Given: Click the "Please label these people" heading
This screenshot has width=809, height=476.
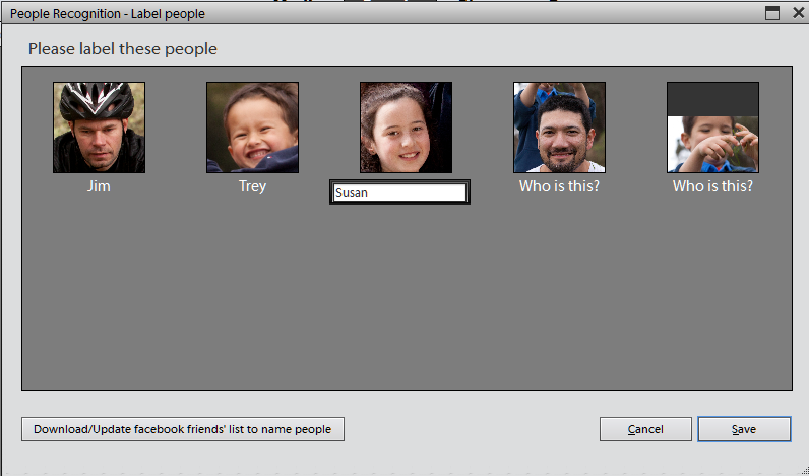Looking at the screenshot, I should pos(122,49).
